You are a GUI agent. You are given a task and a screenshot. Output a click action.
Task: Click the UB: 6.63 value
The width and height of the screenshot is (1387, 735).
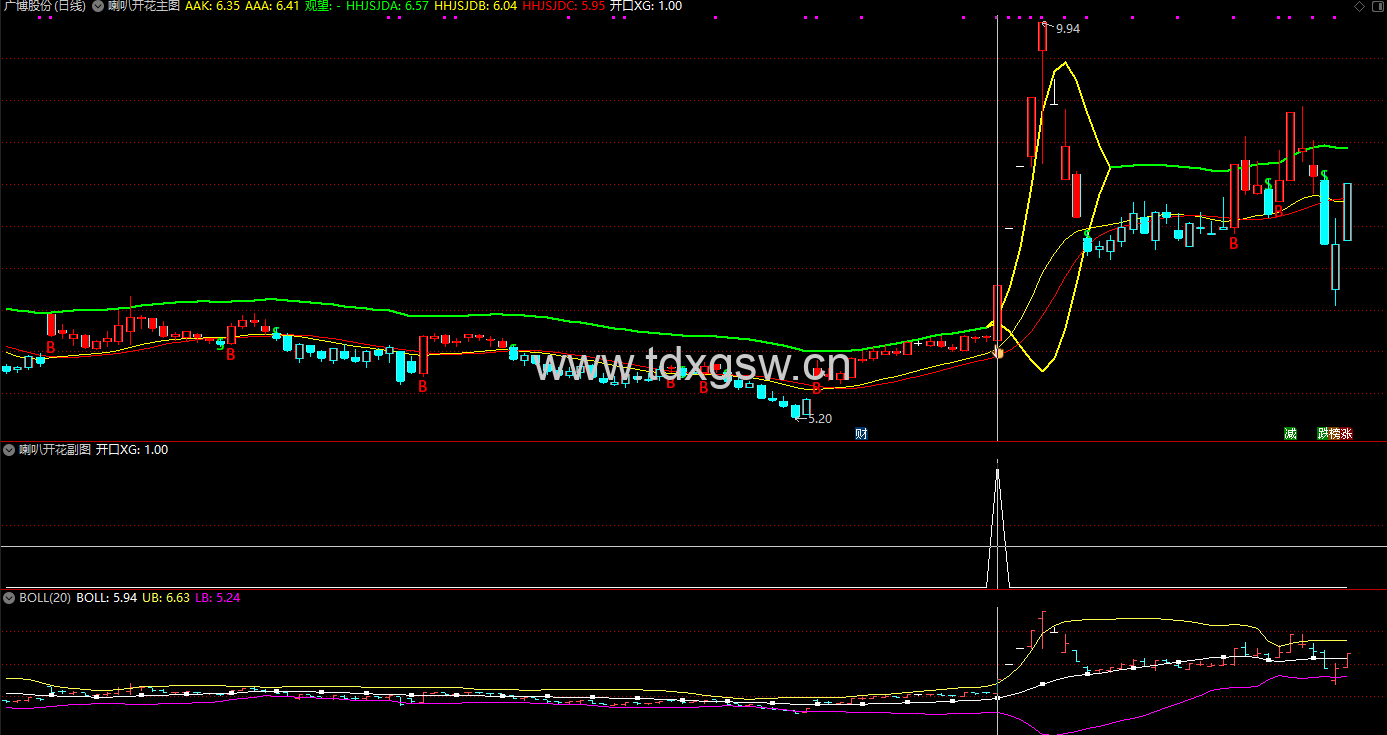(166, 598)
